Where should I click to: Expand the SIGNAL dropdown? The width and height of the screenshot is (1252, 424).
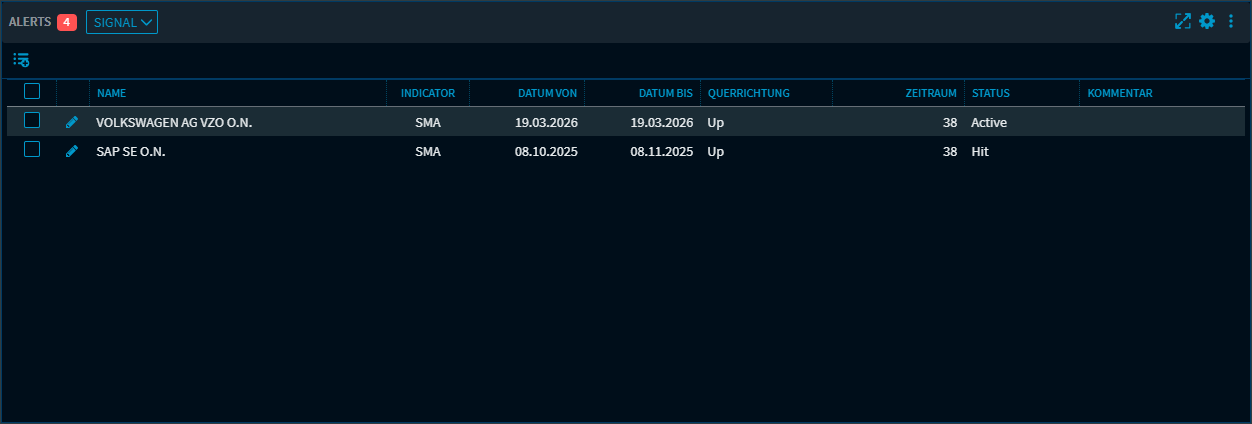(x=122, y=22)
